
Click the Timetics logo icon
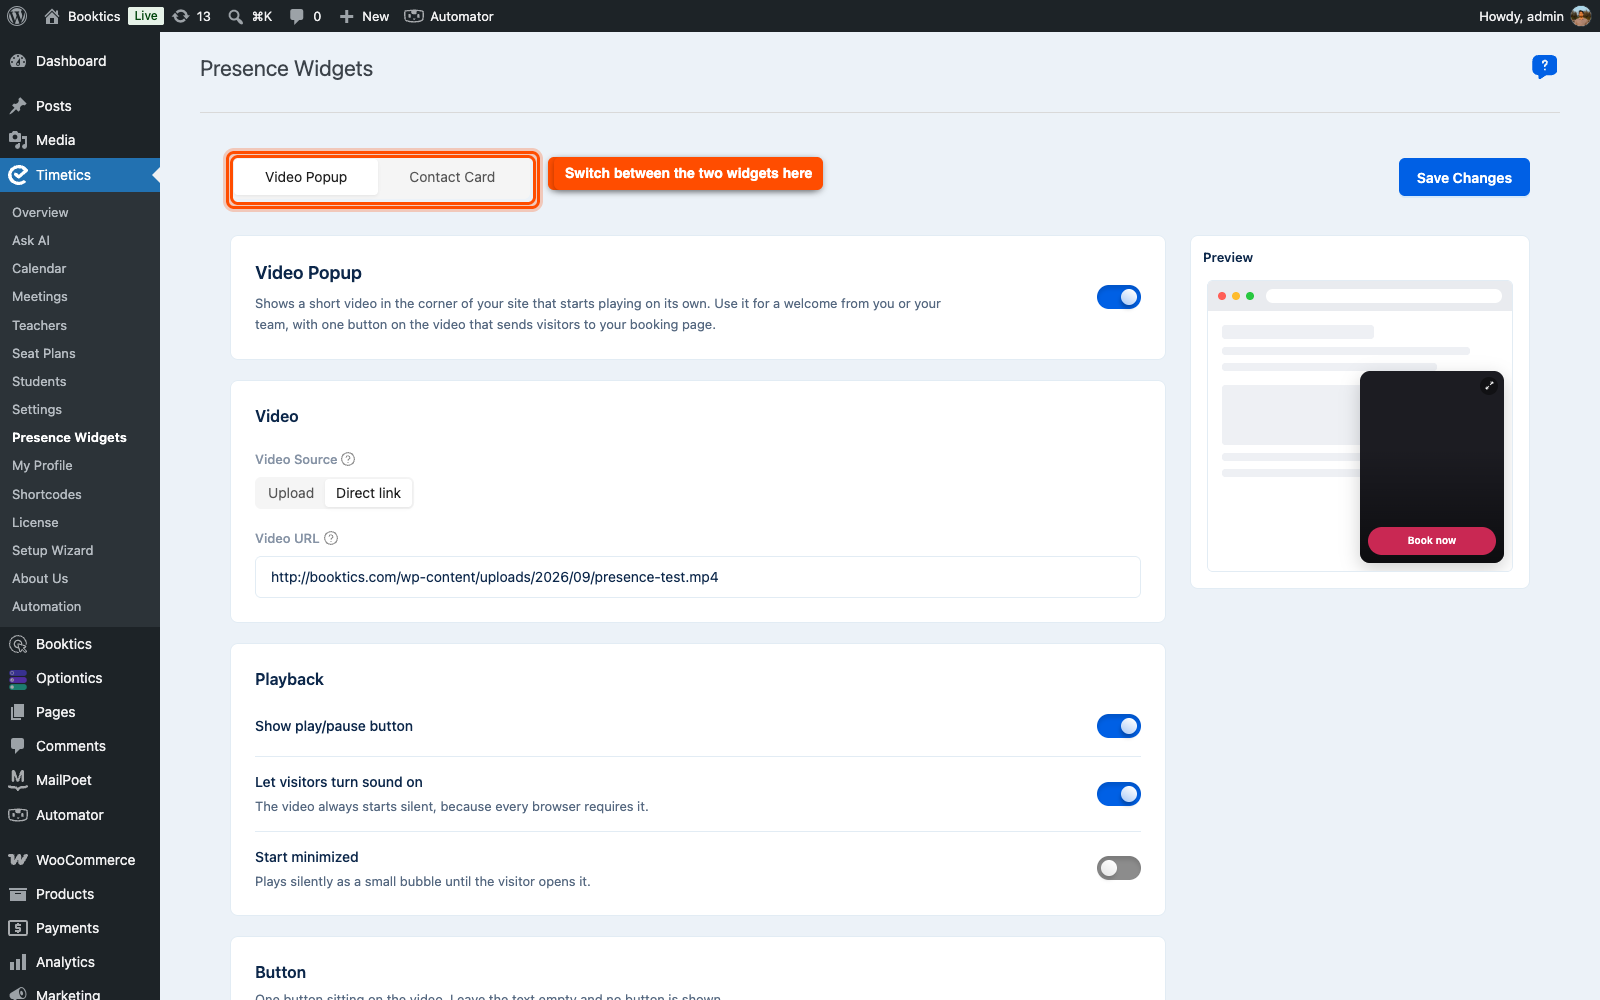coord(18,175)
